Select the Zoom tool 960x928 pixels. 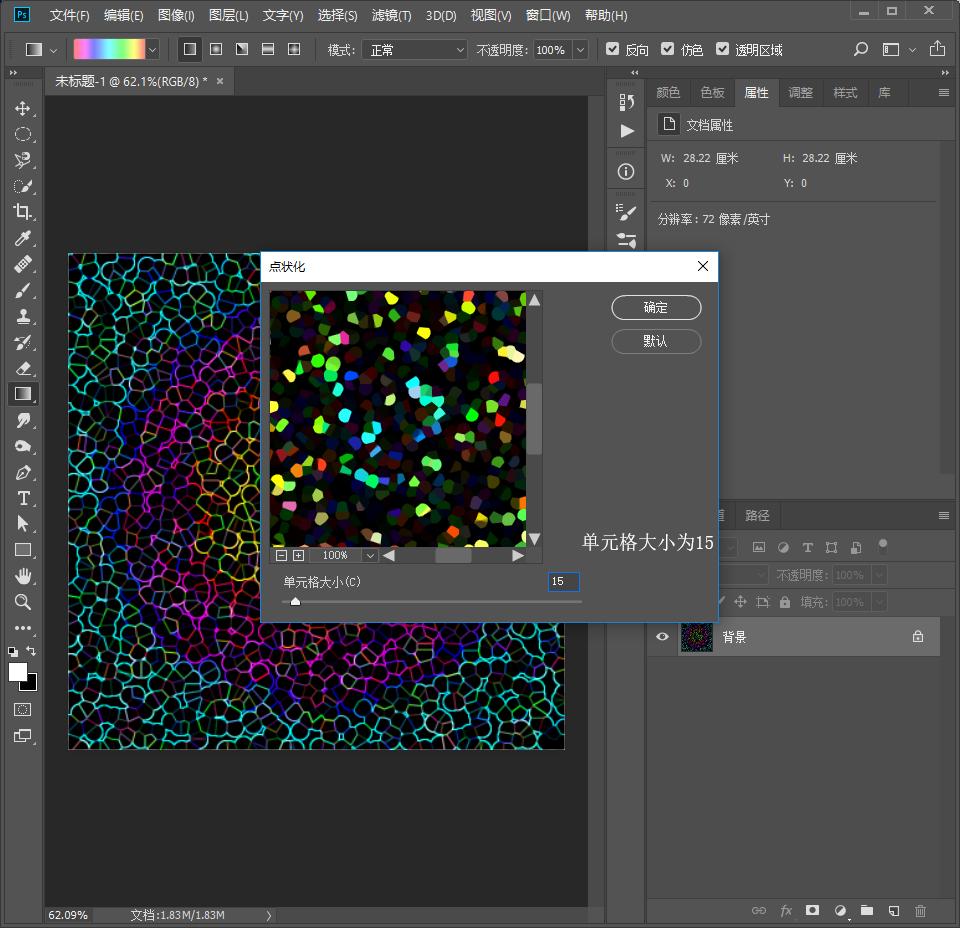(22, 602)
